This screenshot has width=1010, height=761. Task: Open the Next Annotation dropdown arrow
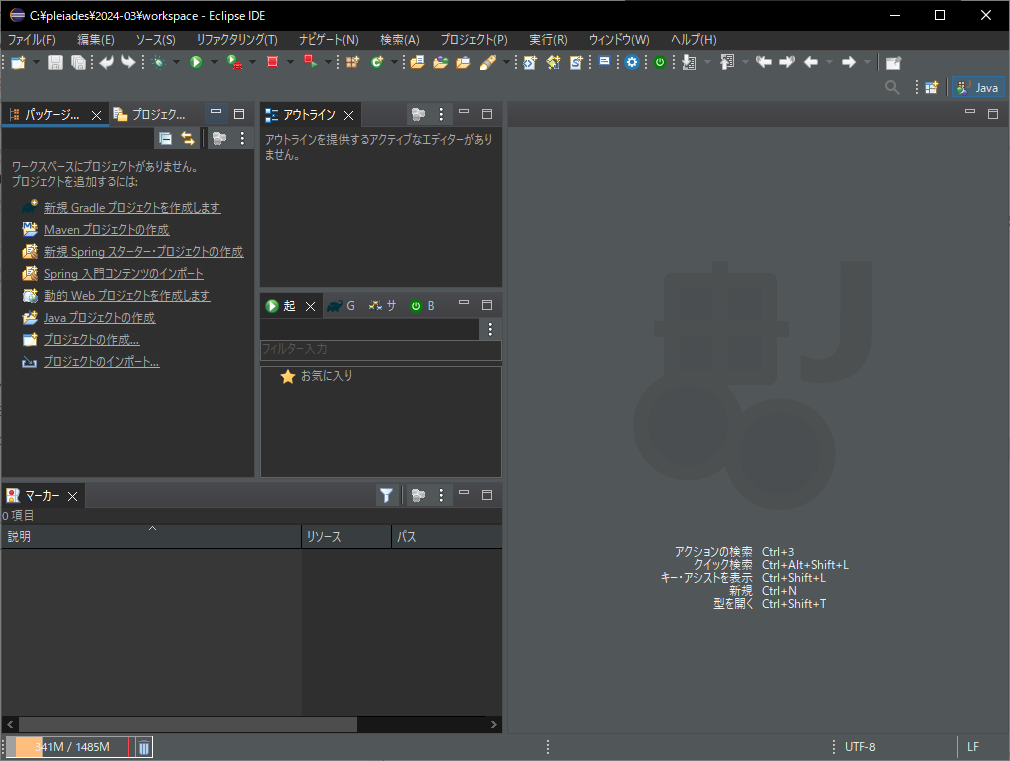click(x=707, y=63)
